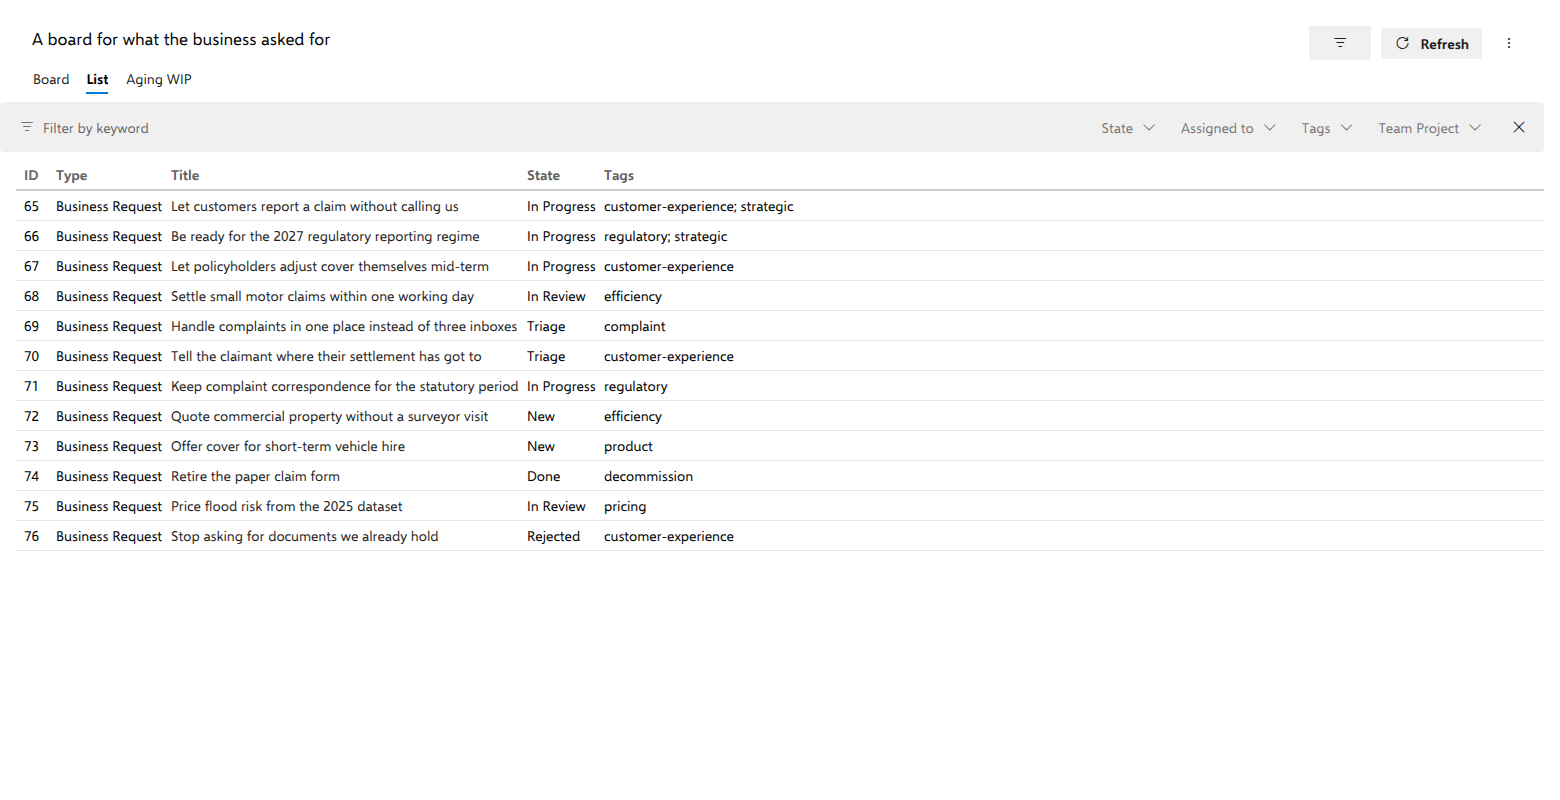Image resolution: width=1560 pixels, height=800 pixels.
Task: Expand the Assigned to filter dropdown
Action: click(x=1228, y=128)
